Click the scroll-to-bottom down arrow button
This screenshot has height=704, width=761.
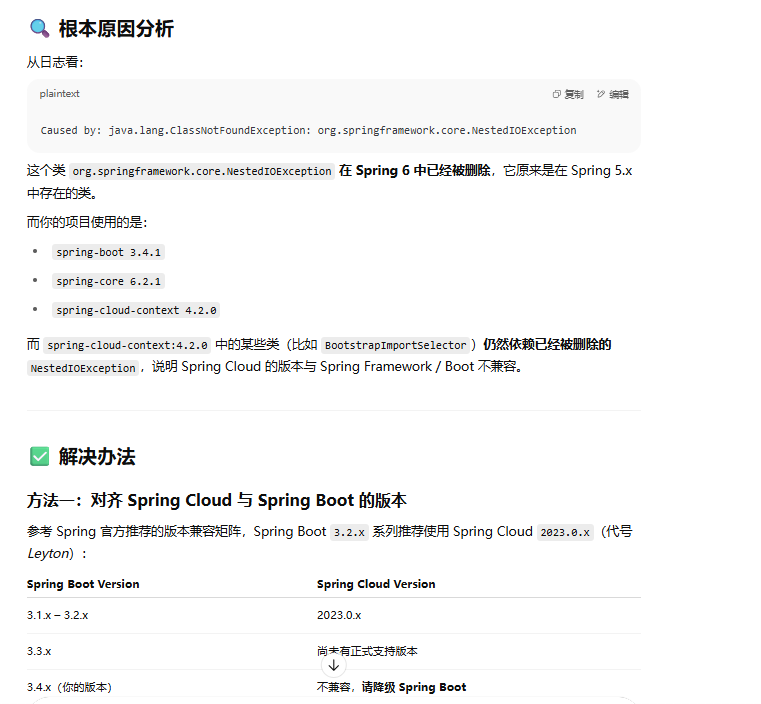pyautogui.click(x=334, y=665)
